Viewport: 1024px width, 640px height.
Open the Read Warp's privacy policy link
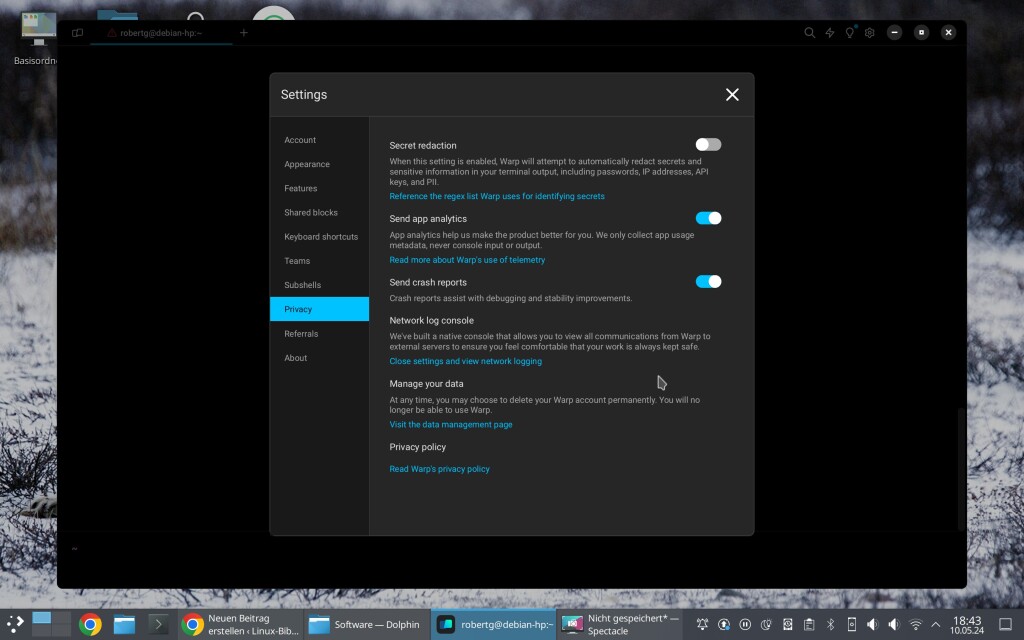point(440,469)
